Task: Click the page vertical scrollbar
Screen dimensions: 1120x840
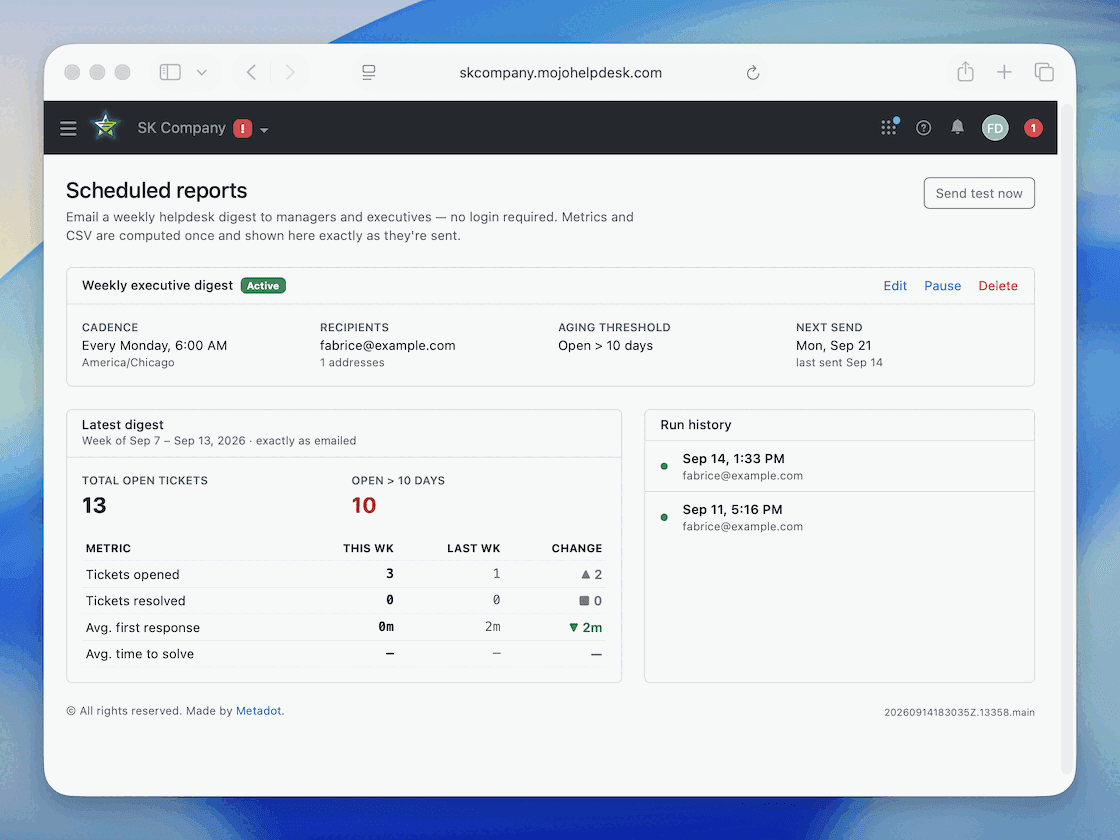Action: (1066, 439)
